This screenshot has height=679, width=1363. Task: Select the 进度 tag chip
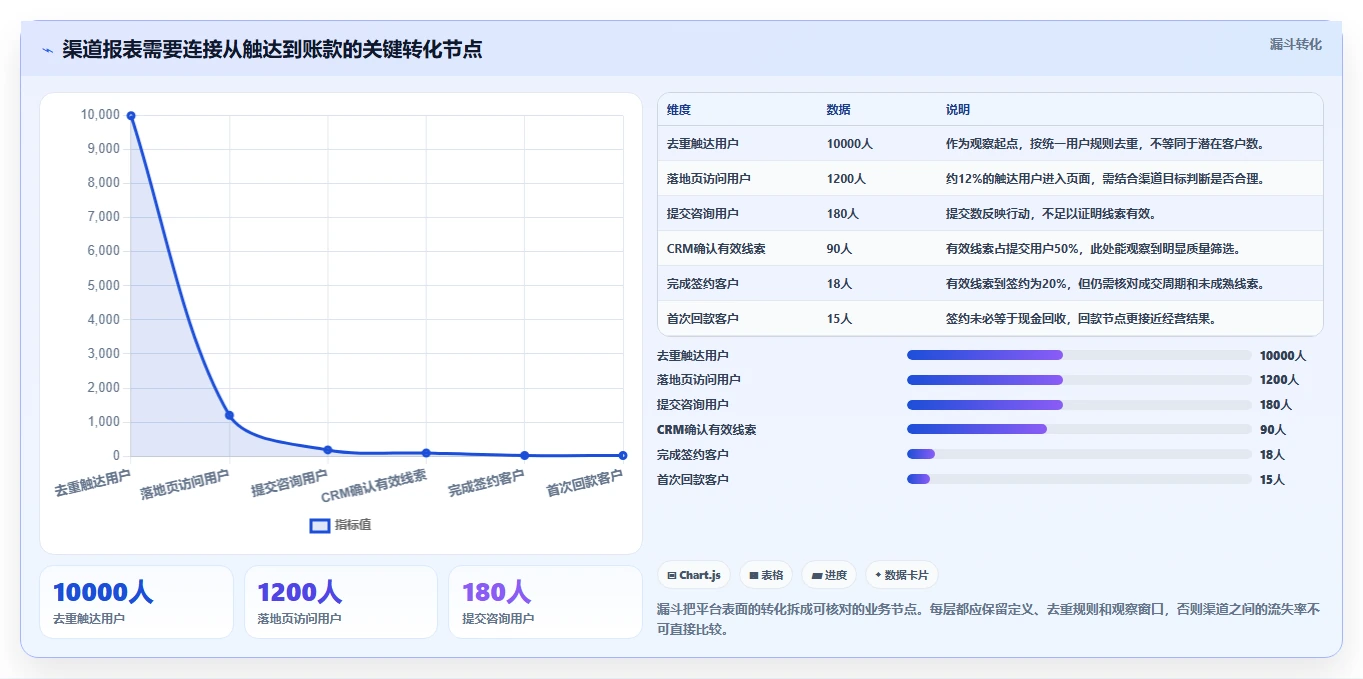coord(829,575)
